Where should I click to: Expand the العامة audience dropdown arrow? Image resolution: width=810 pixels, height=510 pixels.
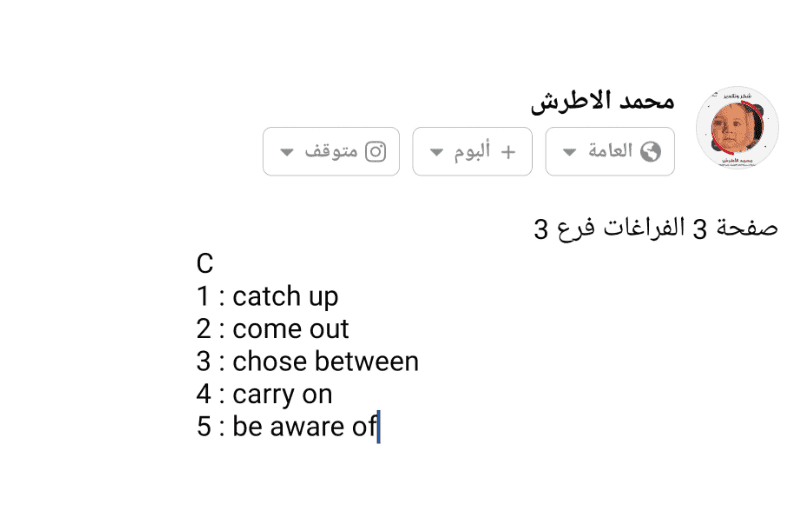[569, 153]
